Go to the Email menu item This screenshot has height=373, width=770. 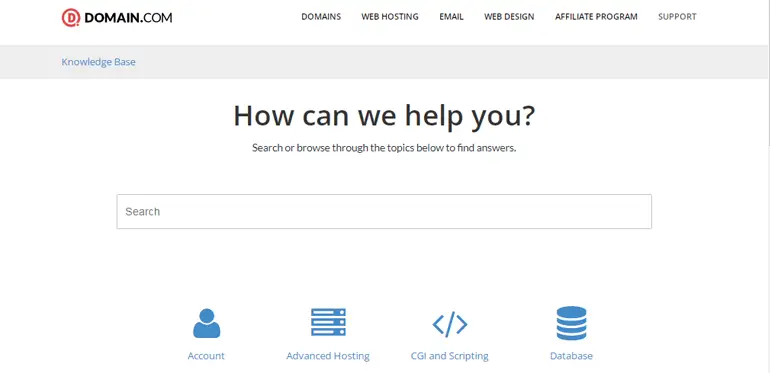click(451, 17)
